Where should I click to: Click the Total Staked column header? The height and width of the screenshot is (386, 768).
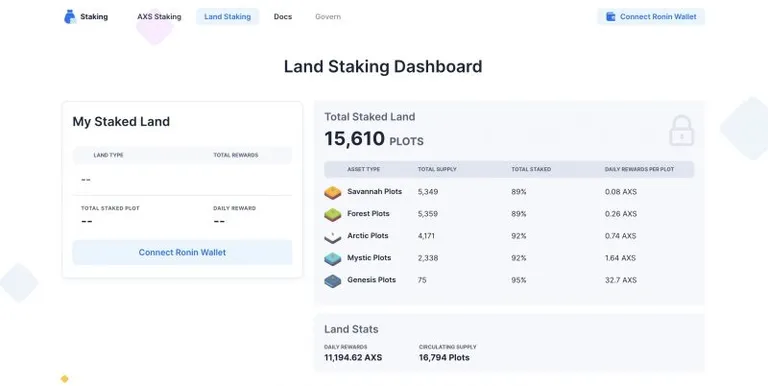531,169
